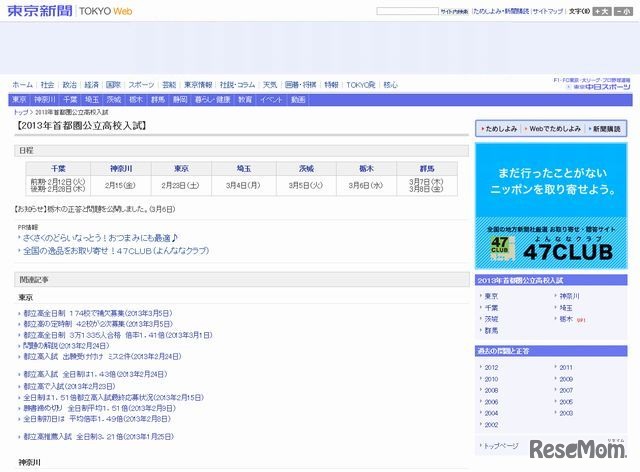Image resolution: width=640 pixels, height=472 pixels.
Task: Click the 47 CLUB logo icon in banner
Action: click(500, 249)
